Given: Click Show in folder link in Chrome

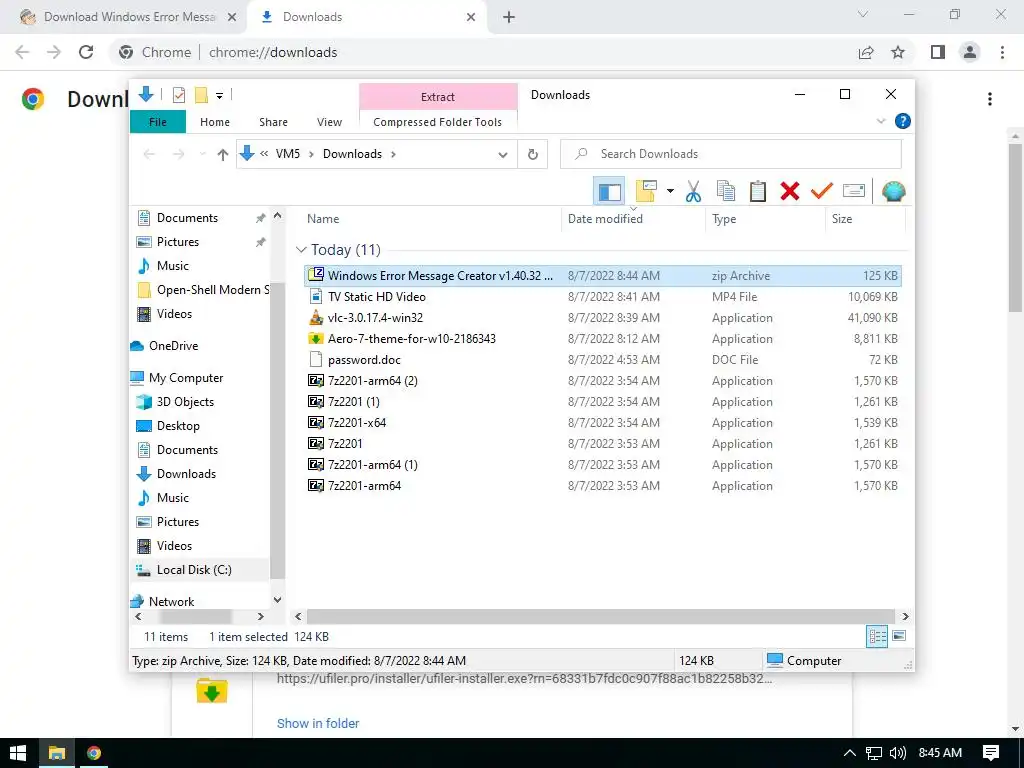Looking at the screenshot, I should [318, 723].
